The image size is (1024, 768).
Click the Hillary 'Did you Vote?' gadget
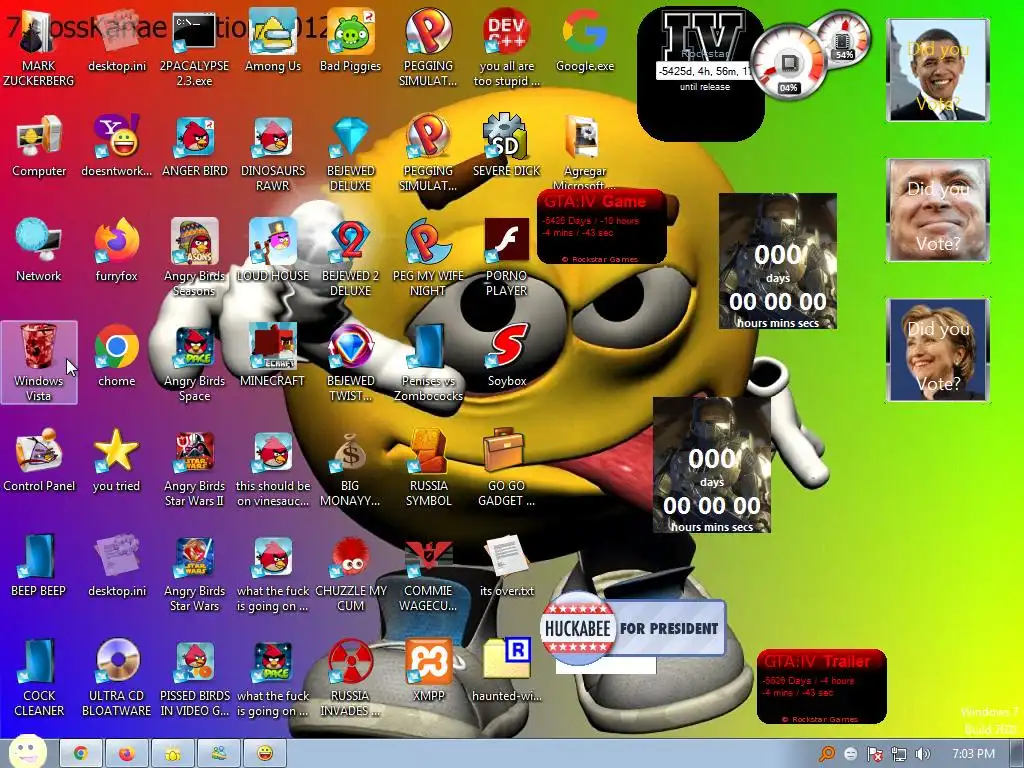click(x=938, y=349)
